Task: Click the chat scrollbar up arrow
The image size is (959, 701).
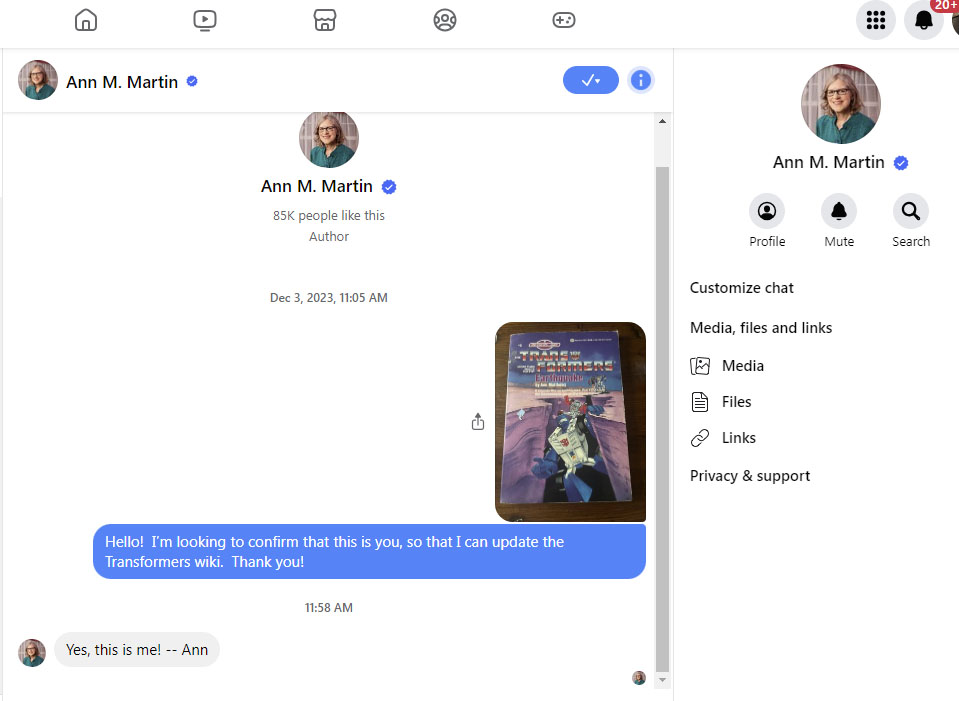Action: [662, 121]
